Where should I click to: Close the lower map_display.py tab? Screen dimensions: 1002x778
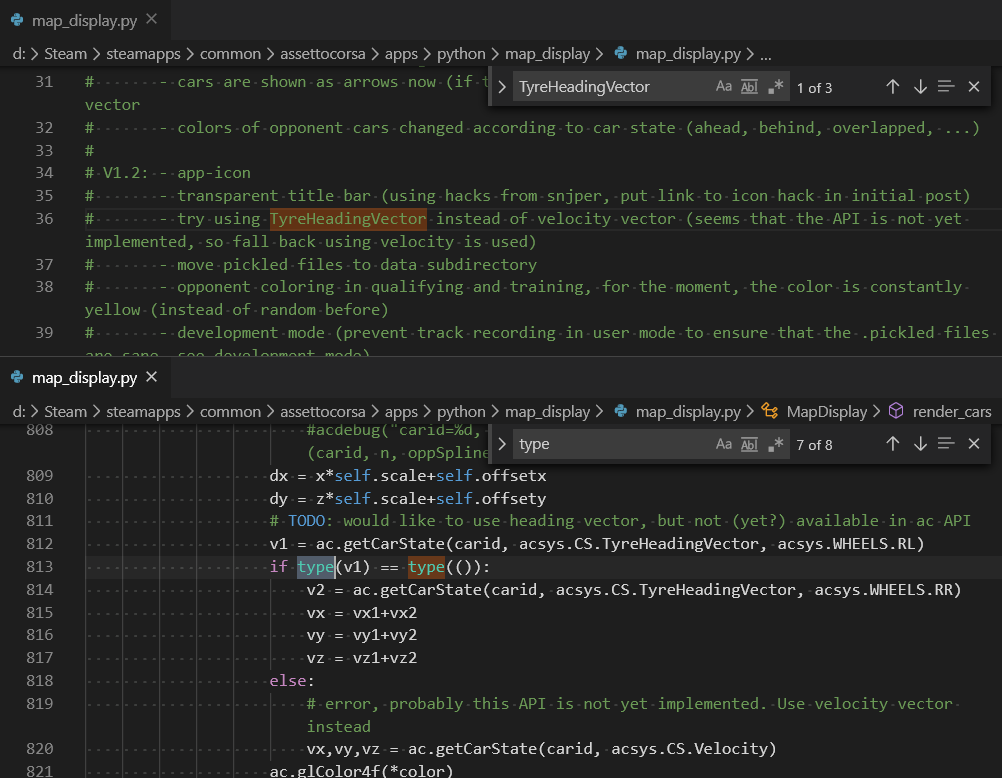(x=151, y=377)
